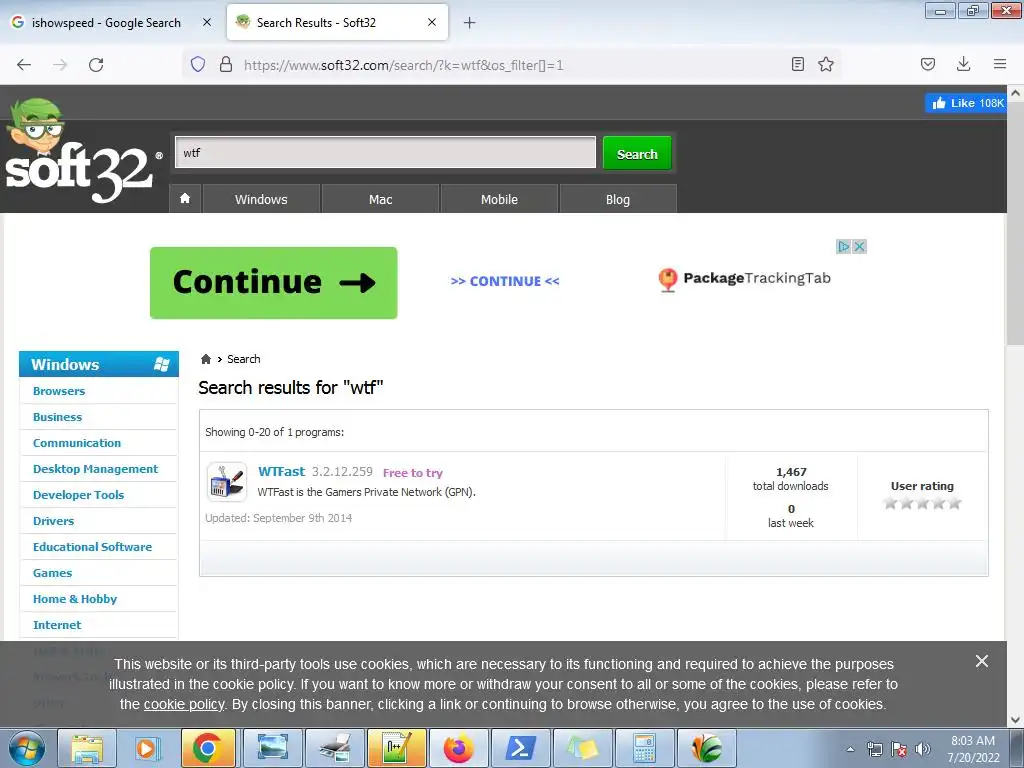Open the Calculator taskbar icon
Screen dimensions: 1024x768
[x=644, y=748]
